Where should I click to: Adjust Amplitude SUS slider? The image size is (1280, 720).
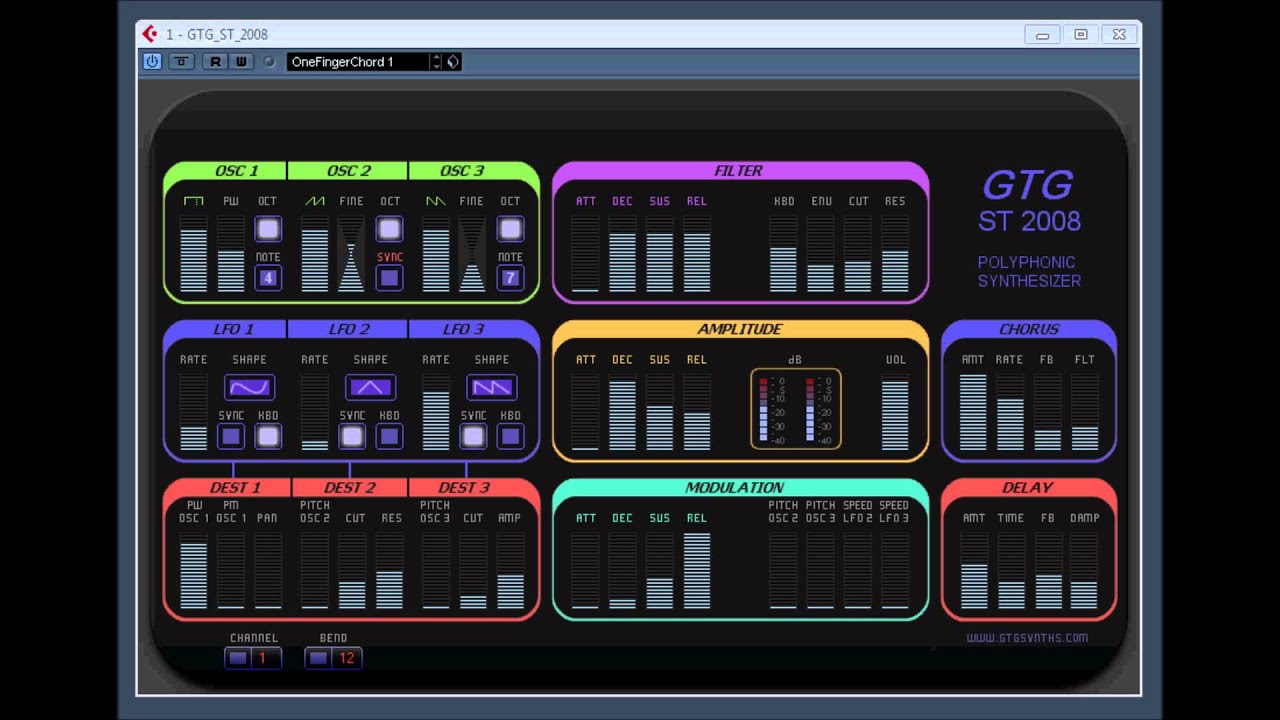(659, 412)
